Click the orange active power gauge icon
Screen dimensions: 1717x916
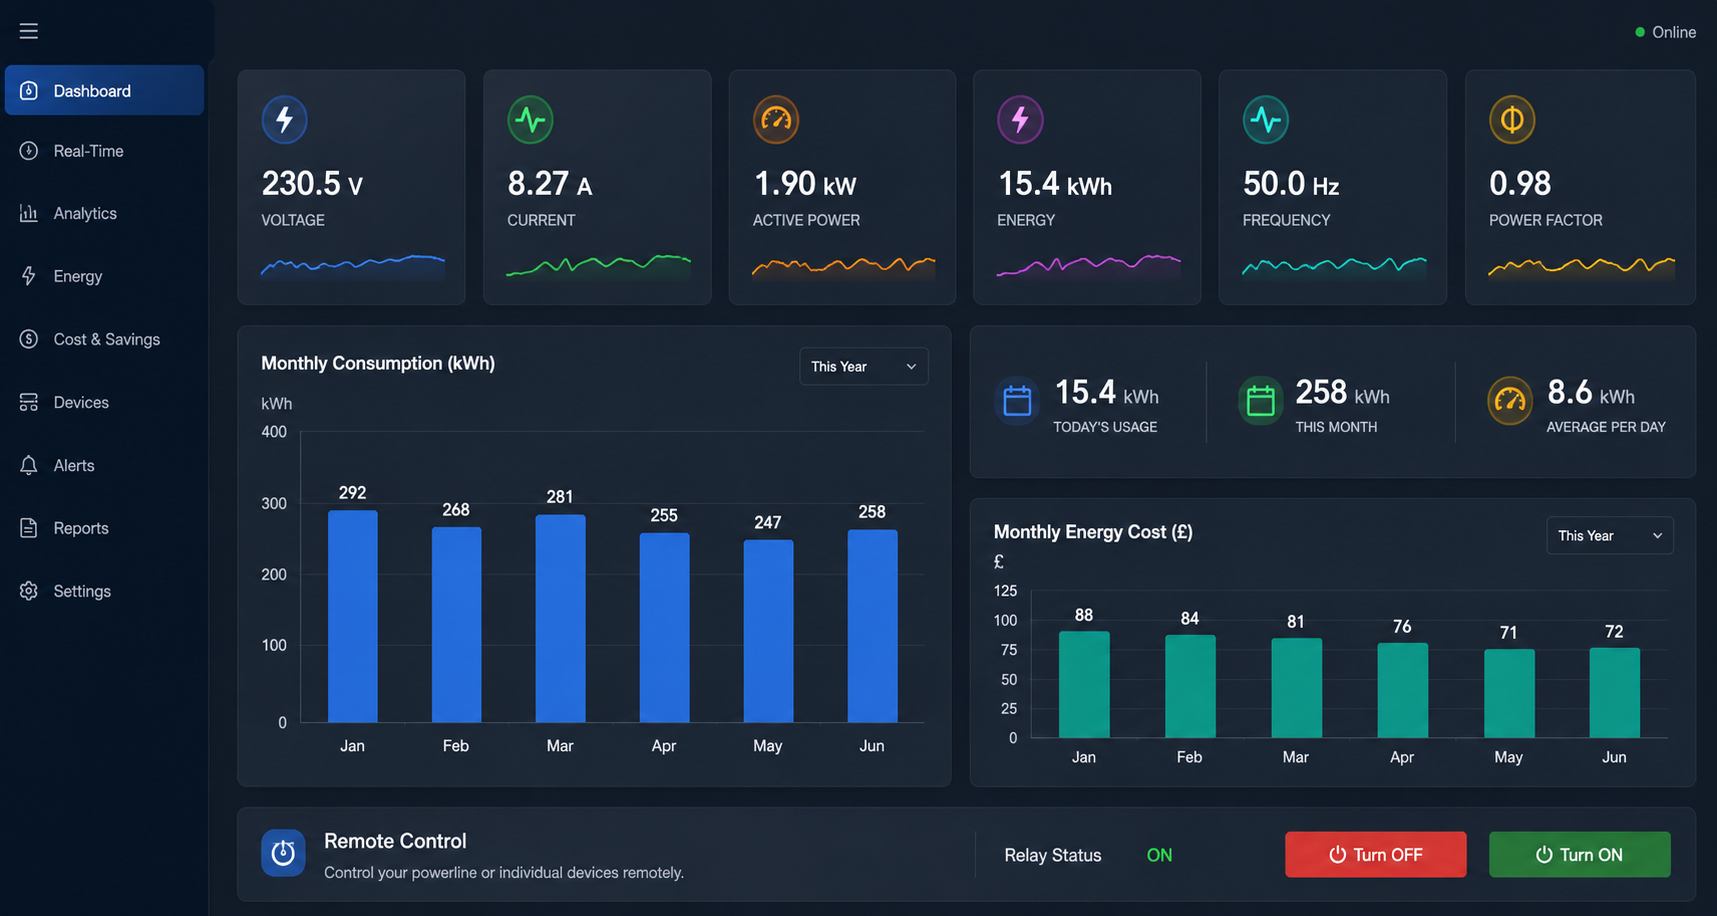[x=776, y=120]
